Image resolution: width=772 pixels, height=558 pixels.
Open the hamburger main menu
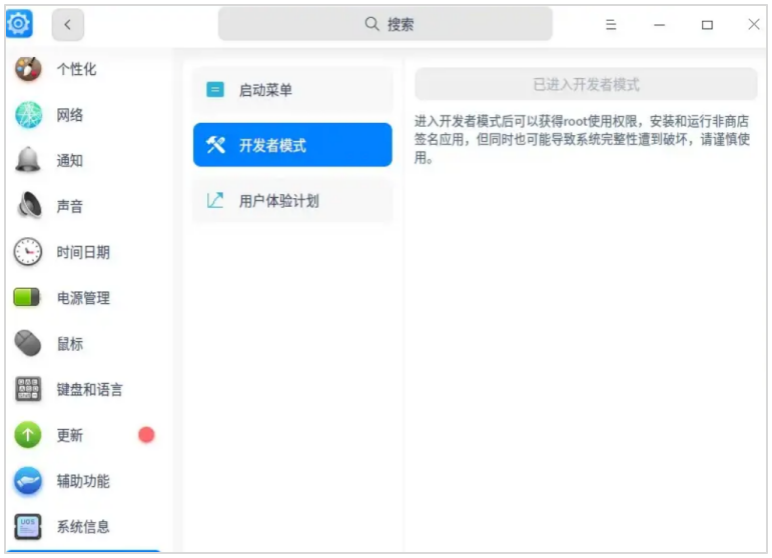611,25
